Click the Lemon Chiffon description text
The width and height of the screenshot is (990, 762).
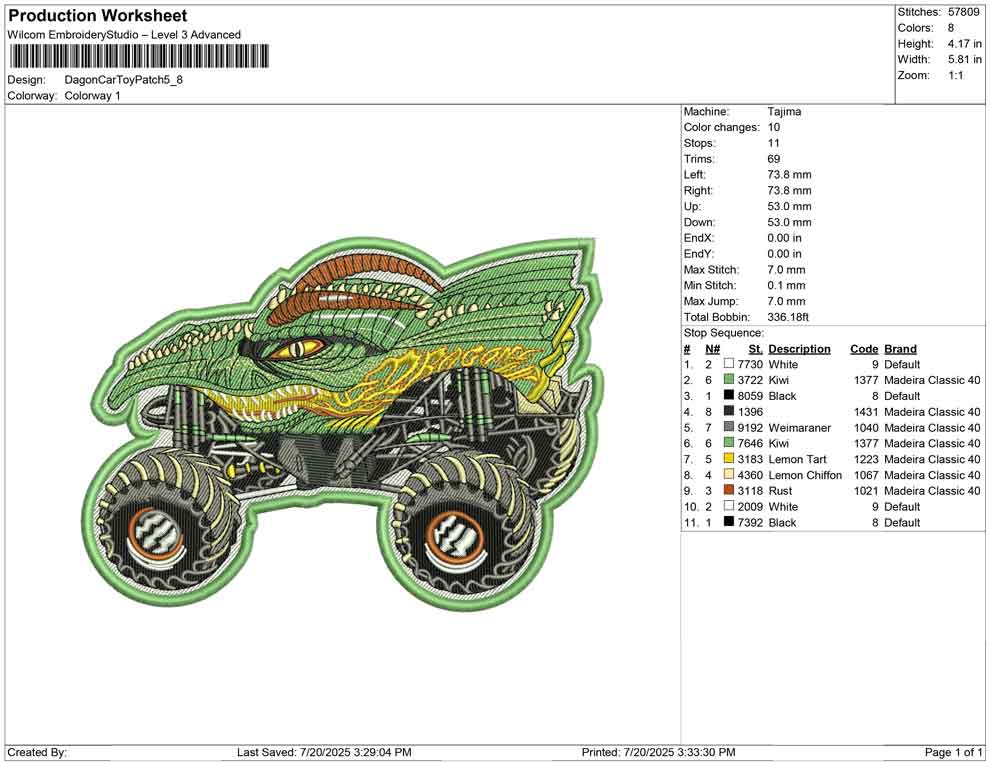click(x=805, y=475)
